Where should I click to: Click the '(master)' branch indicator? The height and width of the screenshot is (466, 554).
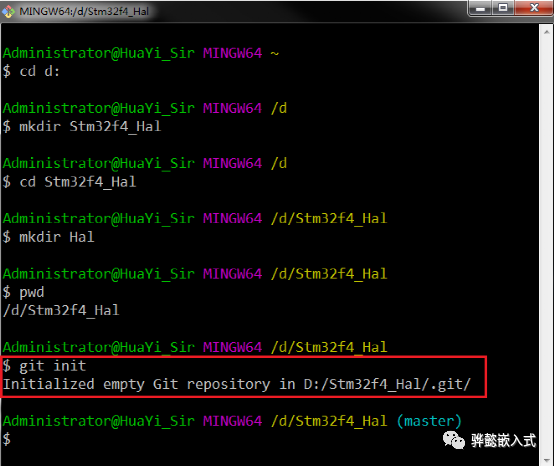[x=429, y=421]
